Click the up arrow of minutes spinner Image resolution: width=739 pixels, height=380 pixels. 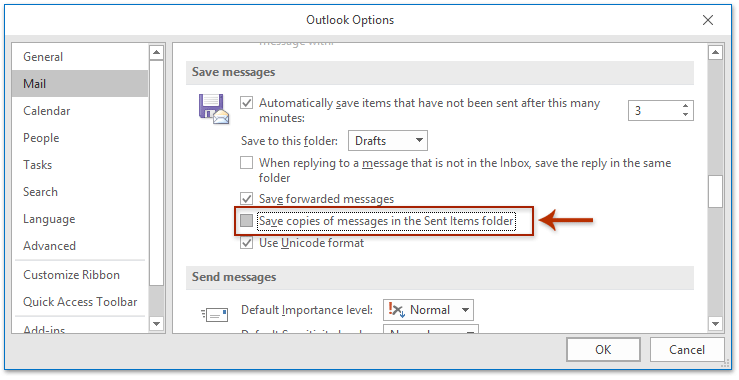click(x=685, y=106)
